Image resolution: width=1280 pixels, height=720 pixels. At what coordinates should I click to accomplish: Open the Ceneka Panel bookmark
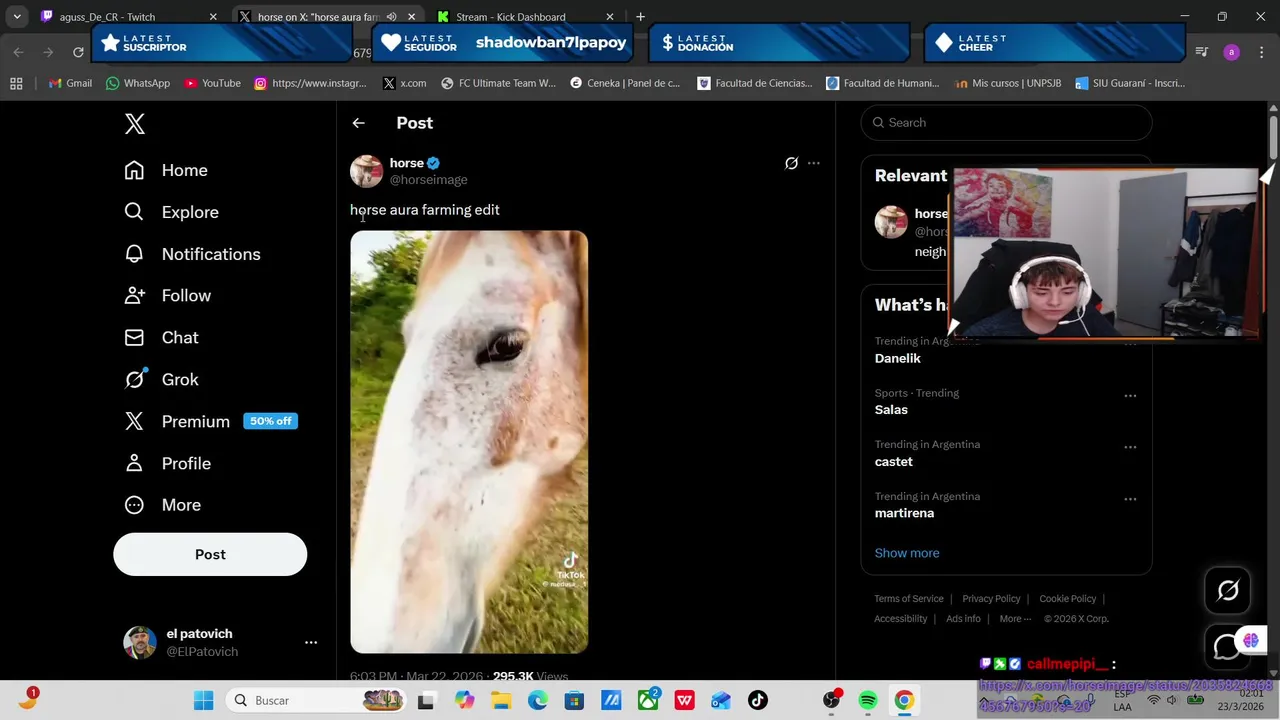pos(625,83)
